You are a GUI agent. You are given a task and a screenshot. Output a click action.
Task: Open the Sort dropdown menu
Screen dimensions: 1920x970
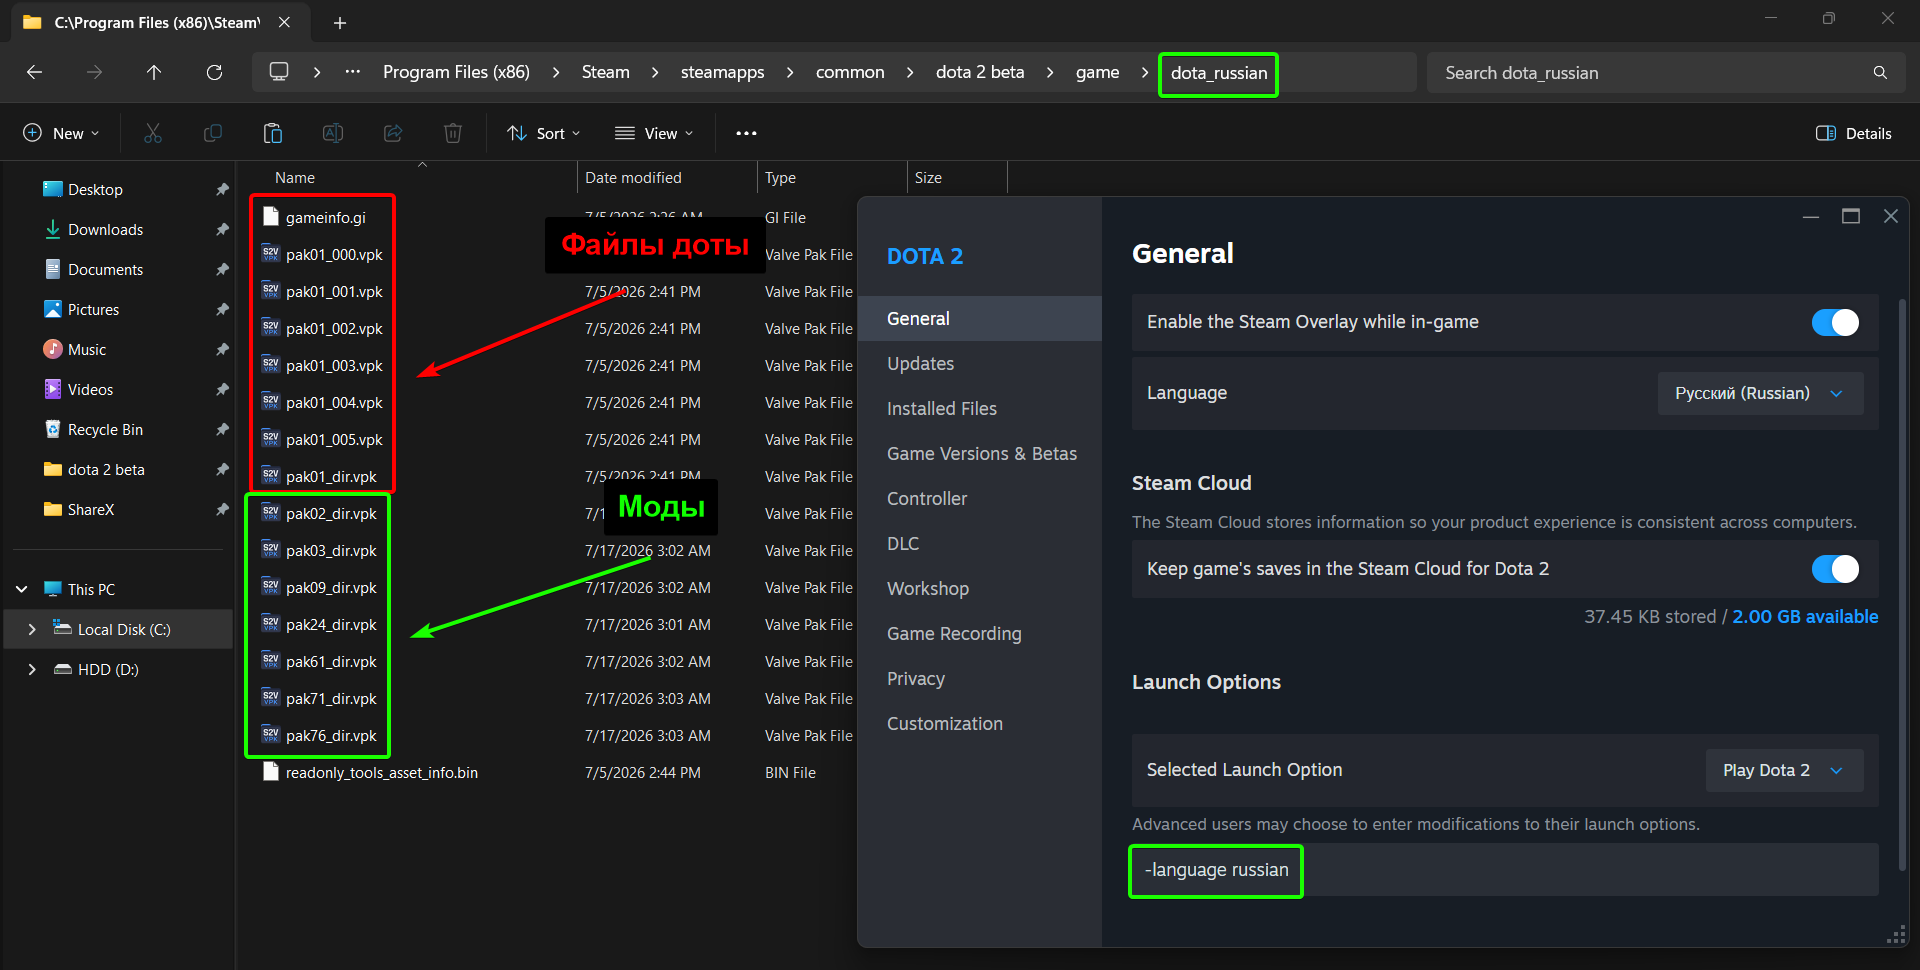(x=544, y=133)
